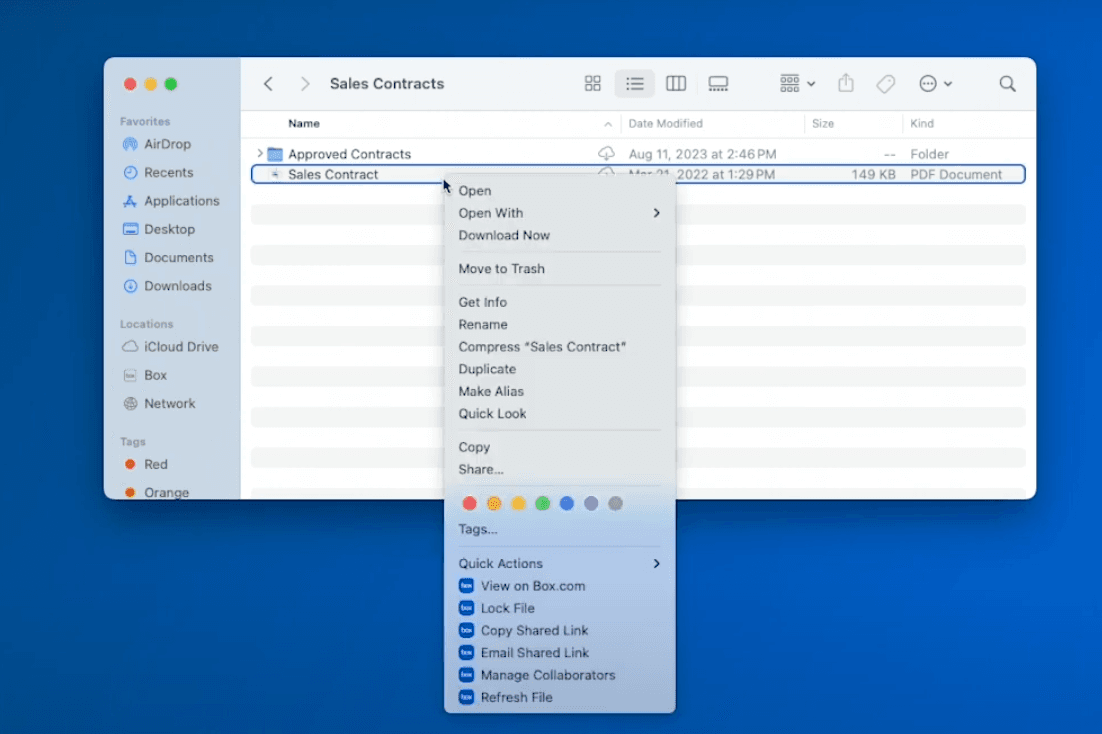1102x734 pixels.
Task: Apply the red tag color dot
Action: (470, 503)
